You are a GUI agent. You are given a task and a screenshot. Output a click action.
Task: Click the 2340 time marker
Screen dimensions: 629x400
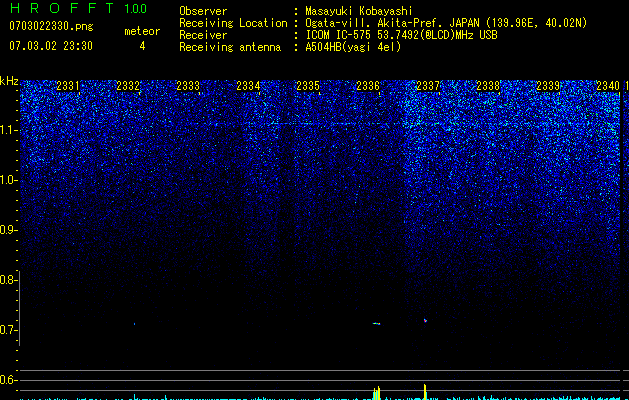(x=608, y=86)
